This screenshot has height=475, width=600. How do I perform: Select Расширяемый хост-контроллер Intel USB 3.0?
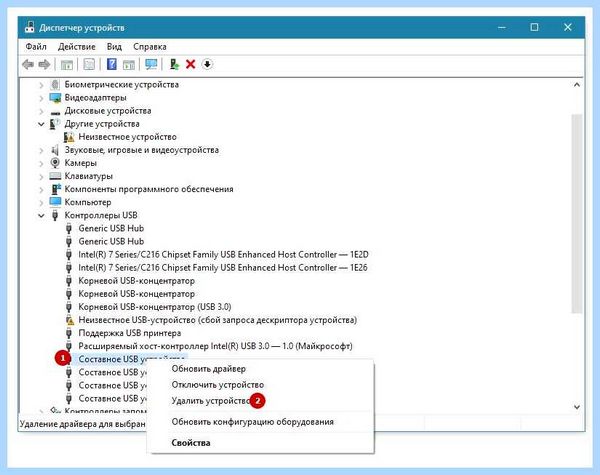coord(215,346)
